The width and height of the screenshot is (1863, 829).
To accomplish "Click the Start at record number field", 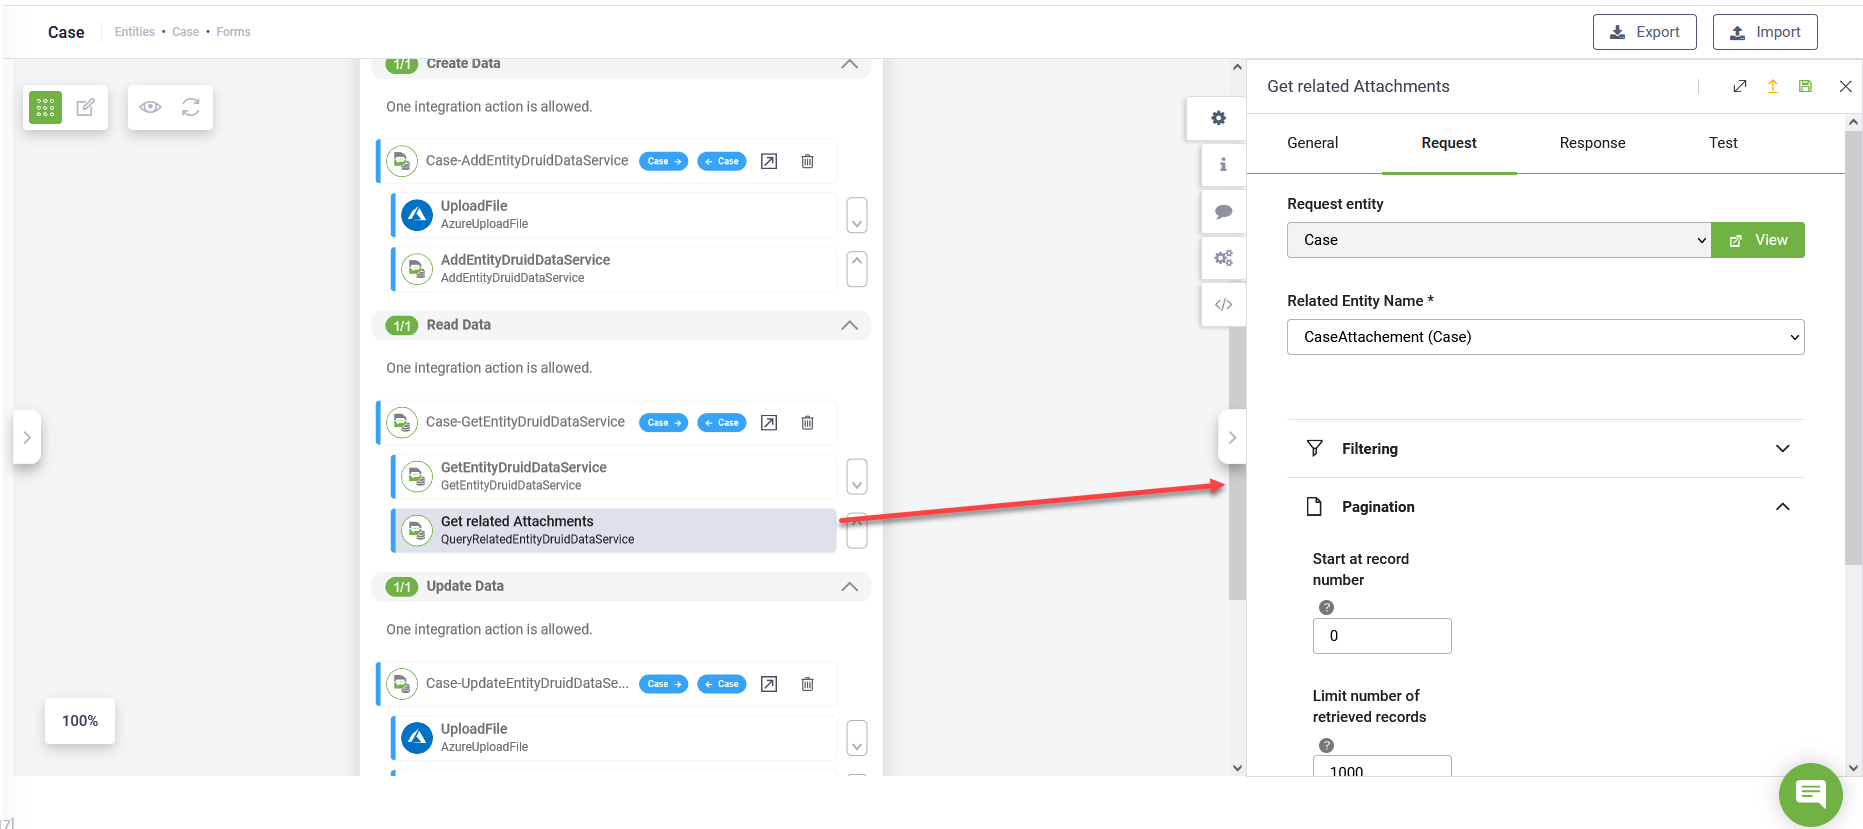I will (x=1382, y=636).
